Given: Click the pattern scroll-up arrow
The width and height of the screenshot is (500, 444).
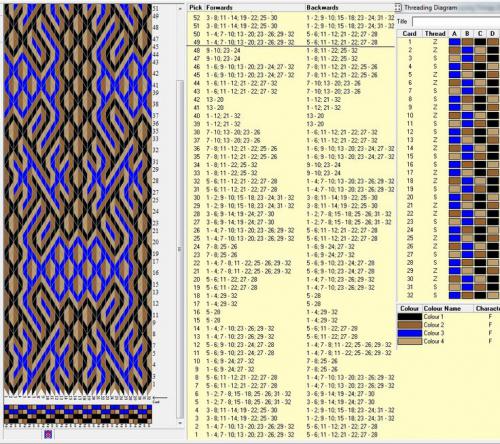Looking at the screenshot, I should [x=180, y=9].
